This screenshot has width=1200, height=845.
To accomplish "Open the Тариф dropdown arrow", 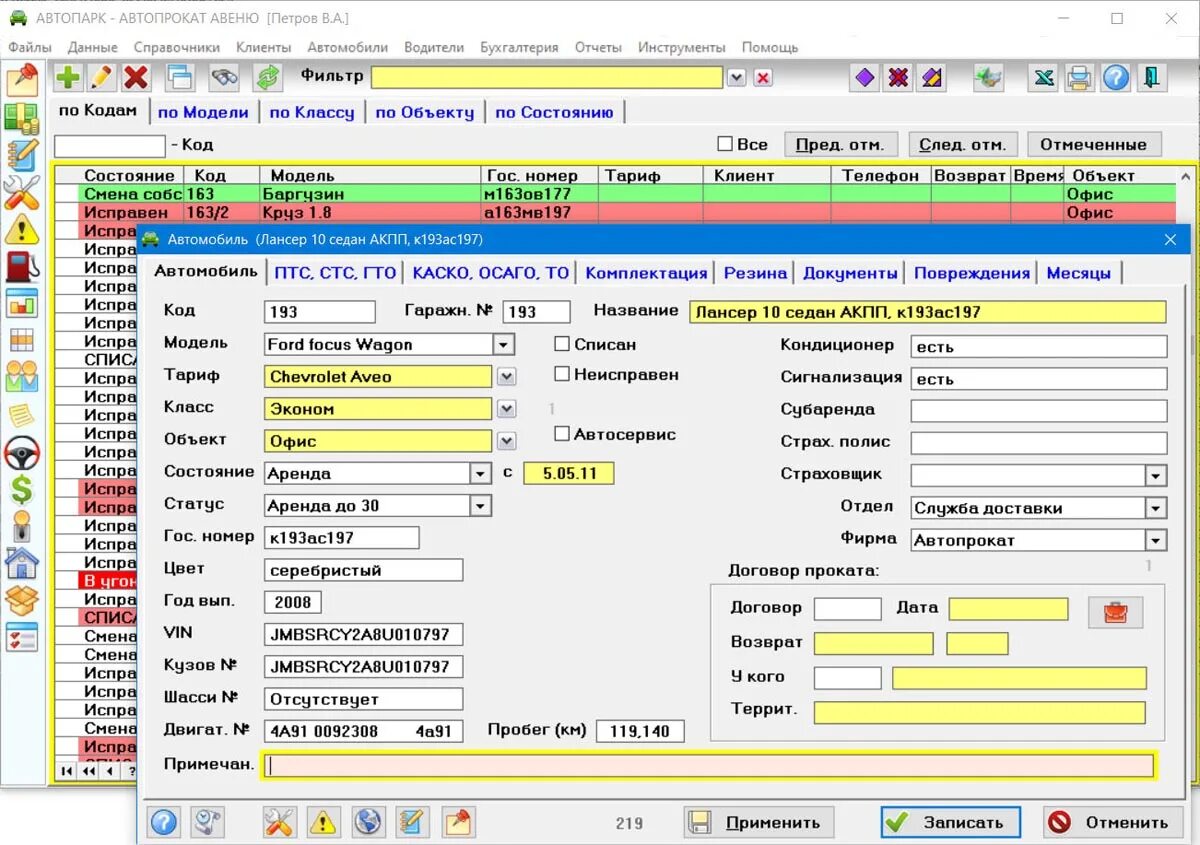I will [507, 377].
